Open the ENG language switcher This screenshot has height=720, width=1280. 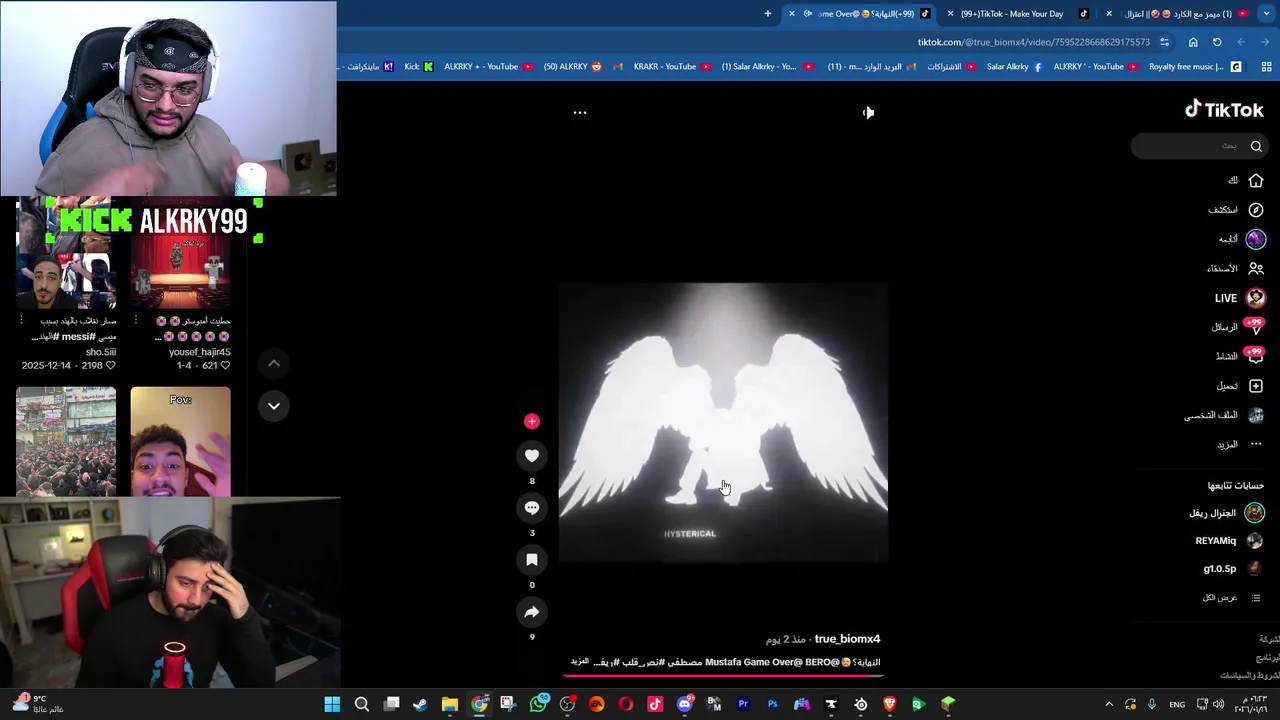point(1177,704)
